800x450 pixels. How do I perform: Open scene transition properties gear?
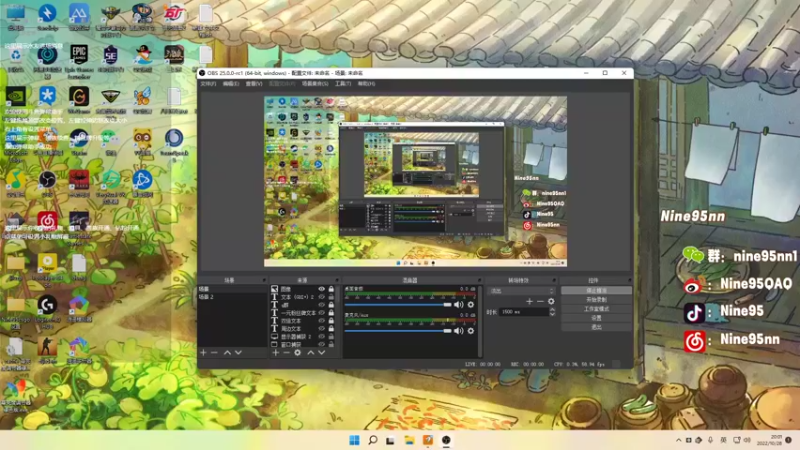tap(551, 302)
